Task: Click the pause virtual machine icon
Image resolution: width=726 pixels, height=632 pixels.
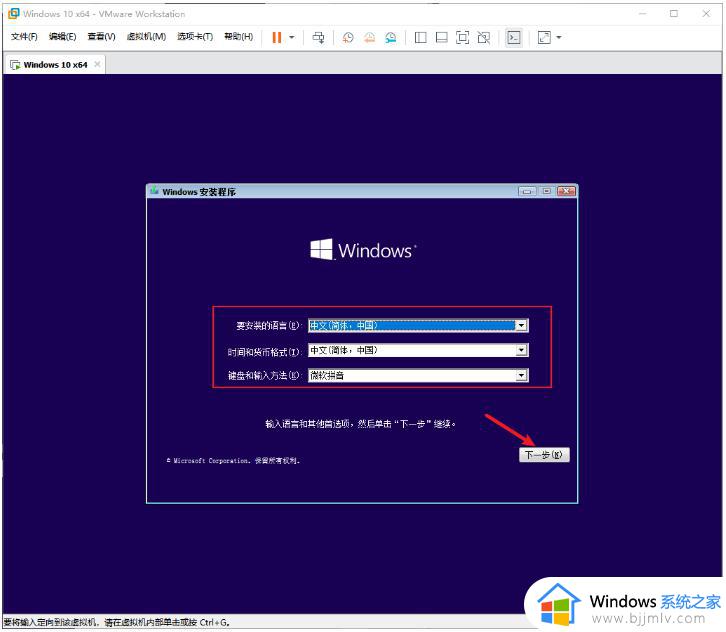Action: (276, 38)
